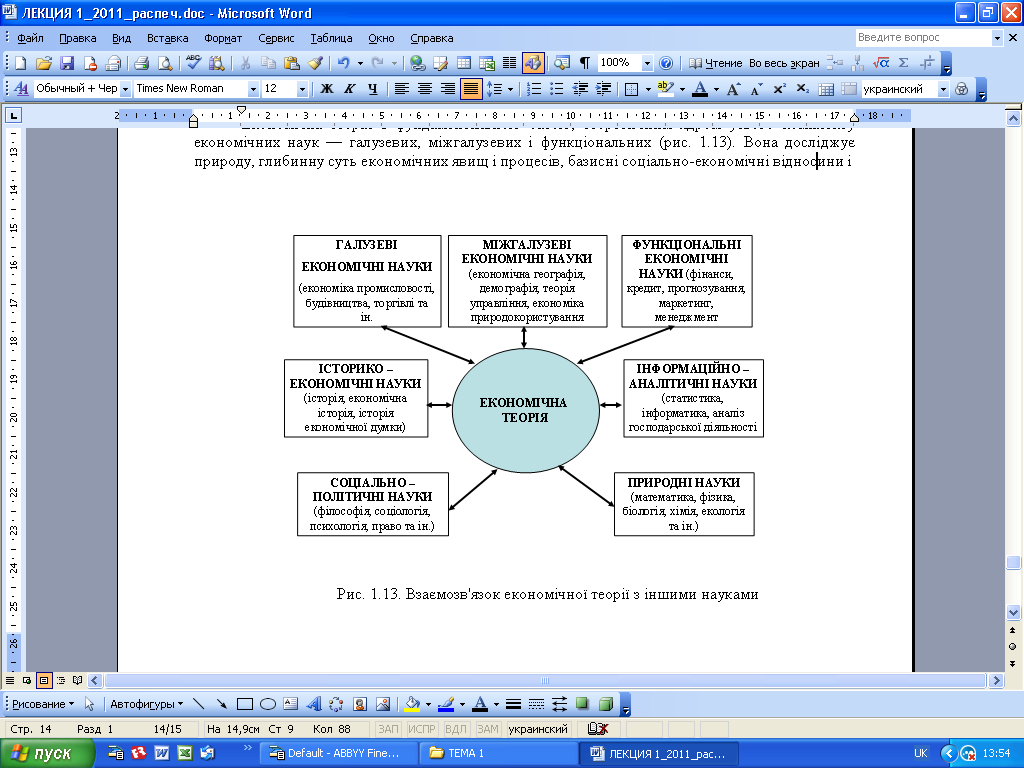
Task: Increase font size with large A icon
Action: tap(733, 89)
